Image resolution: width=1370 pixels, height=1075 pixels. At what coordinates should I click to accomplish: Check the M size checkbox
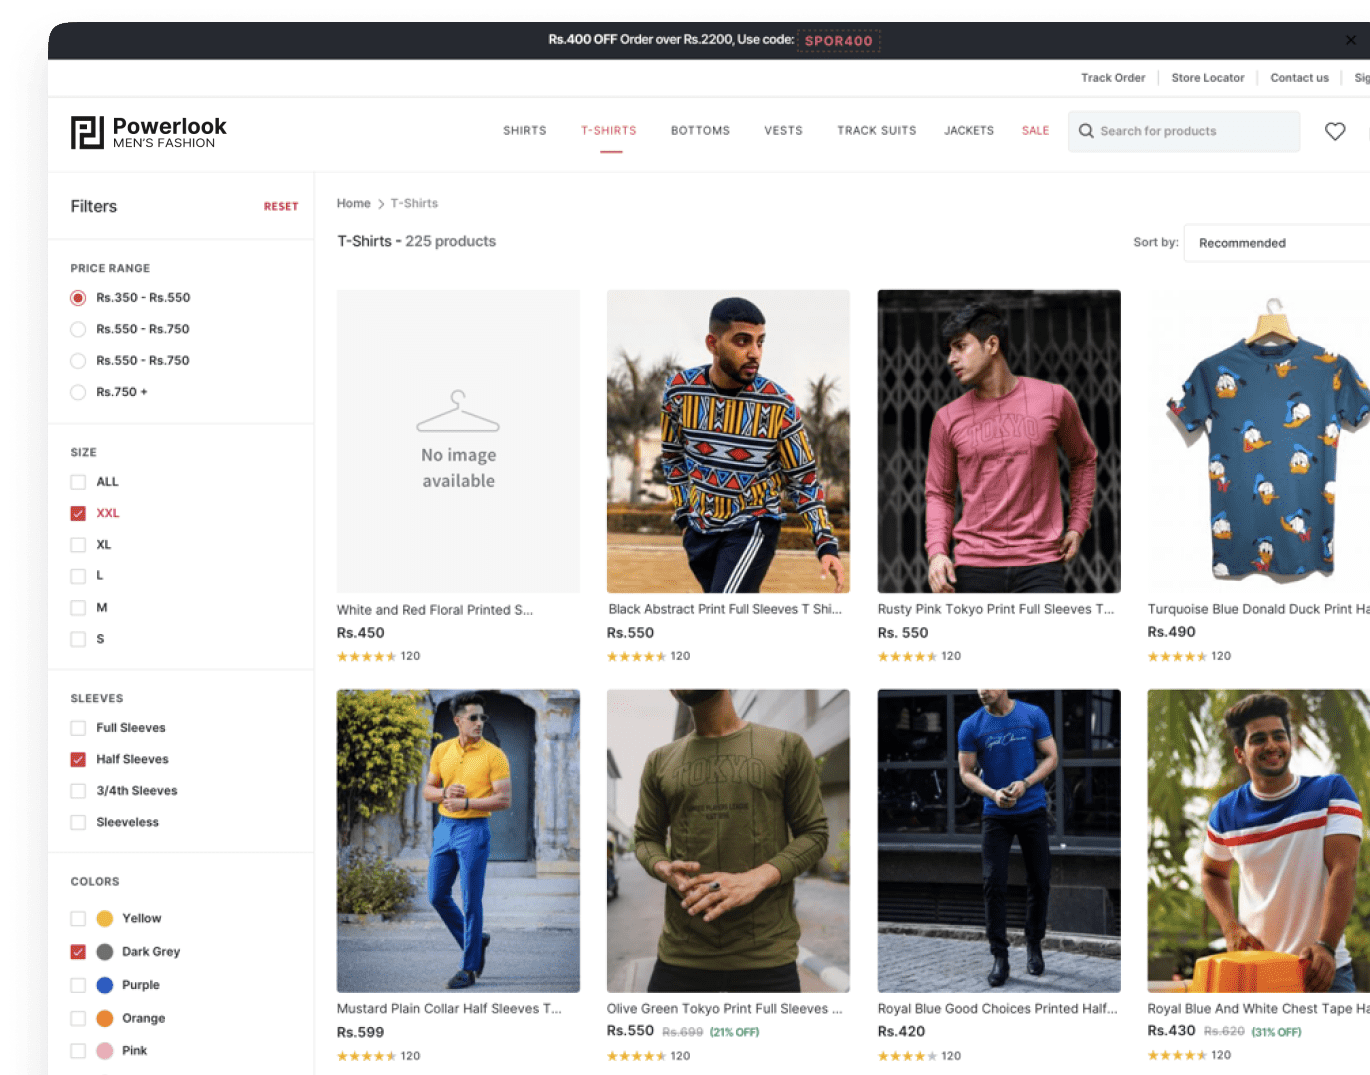[x=78, y=608]
